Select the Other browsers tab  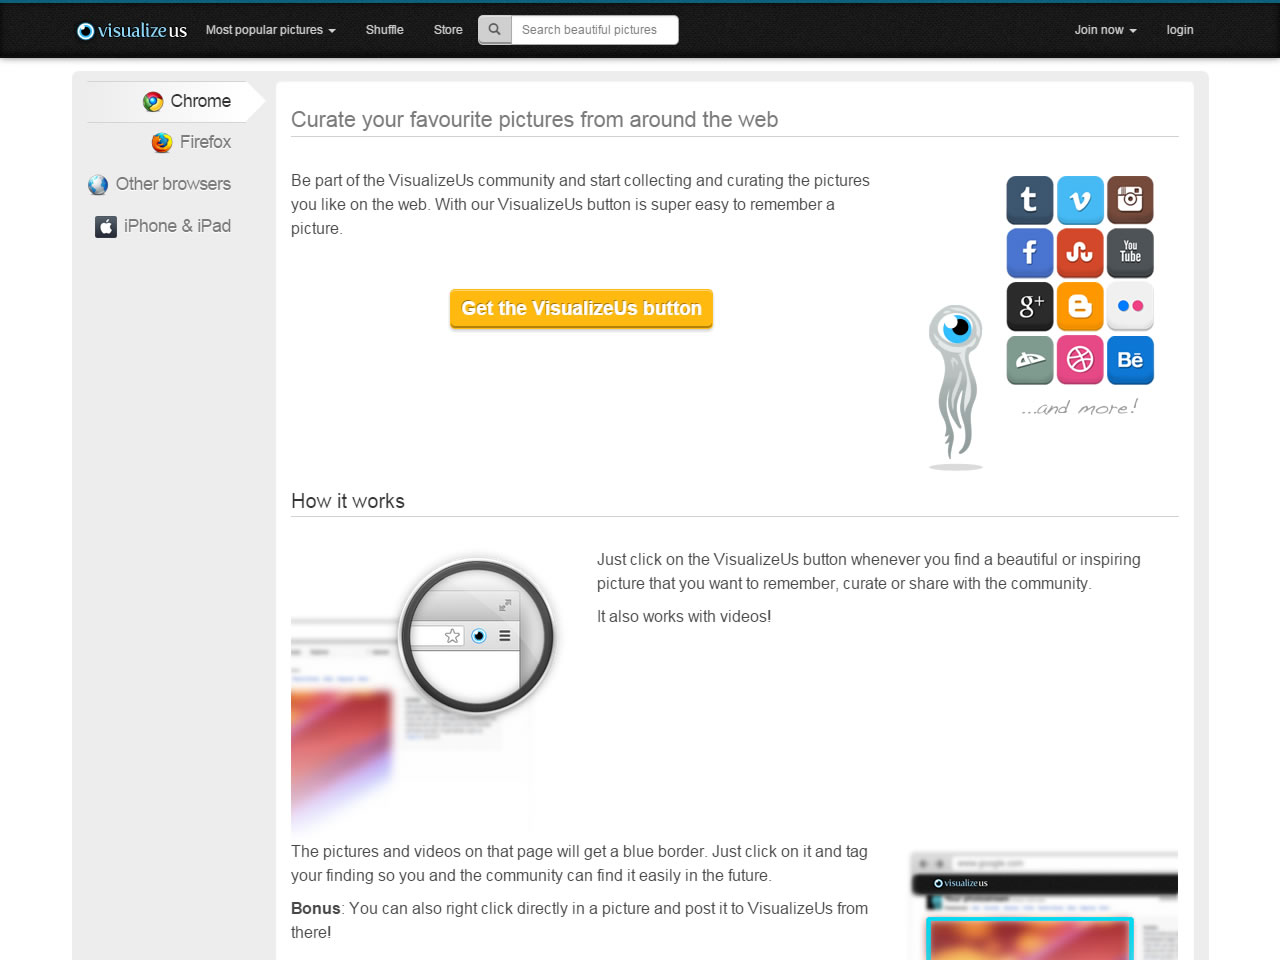[160, 184]
